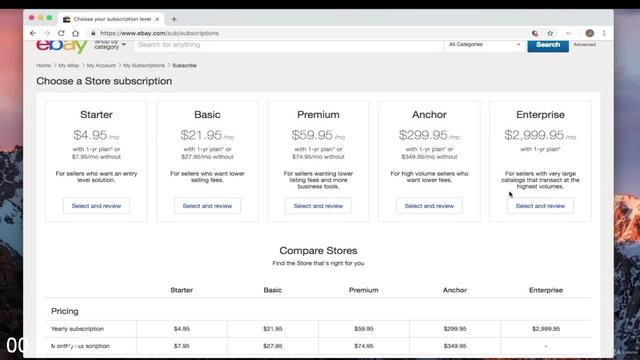The height and width of the screenshot is (360, 640).
Task: Open My Account breadcrumb link
Action: tap(101, 65)
